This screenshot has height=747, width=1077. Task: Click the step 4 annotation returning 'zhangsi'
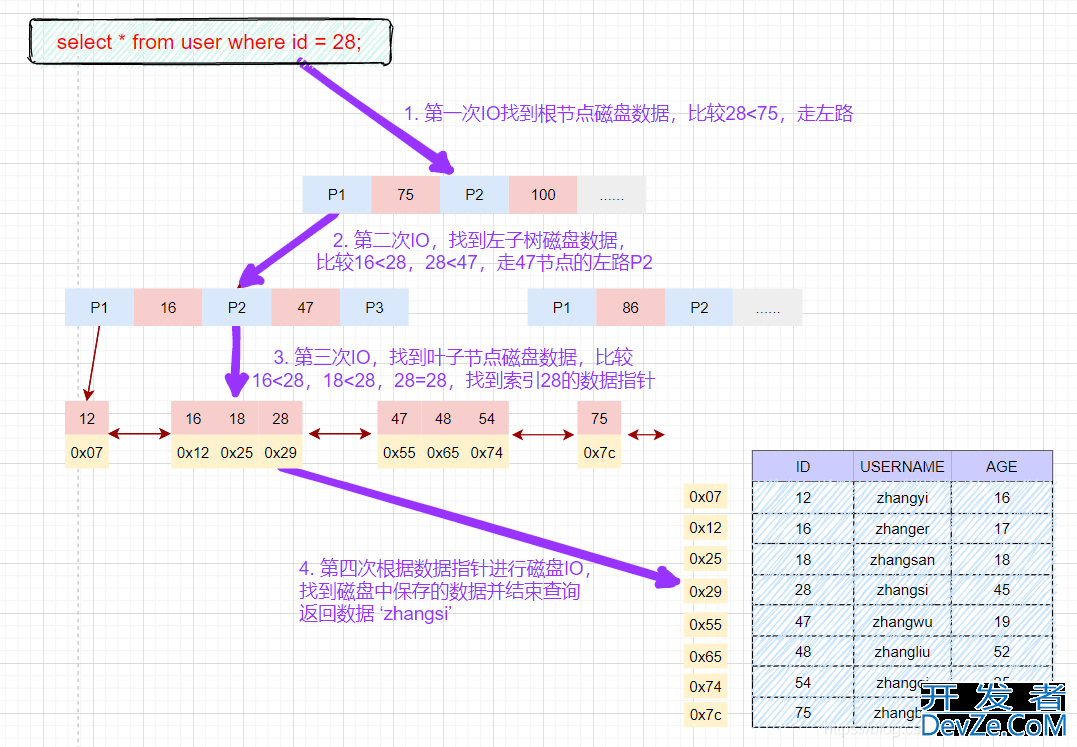(444, 590)
